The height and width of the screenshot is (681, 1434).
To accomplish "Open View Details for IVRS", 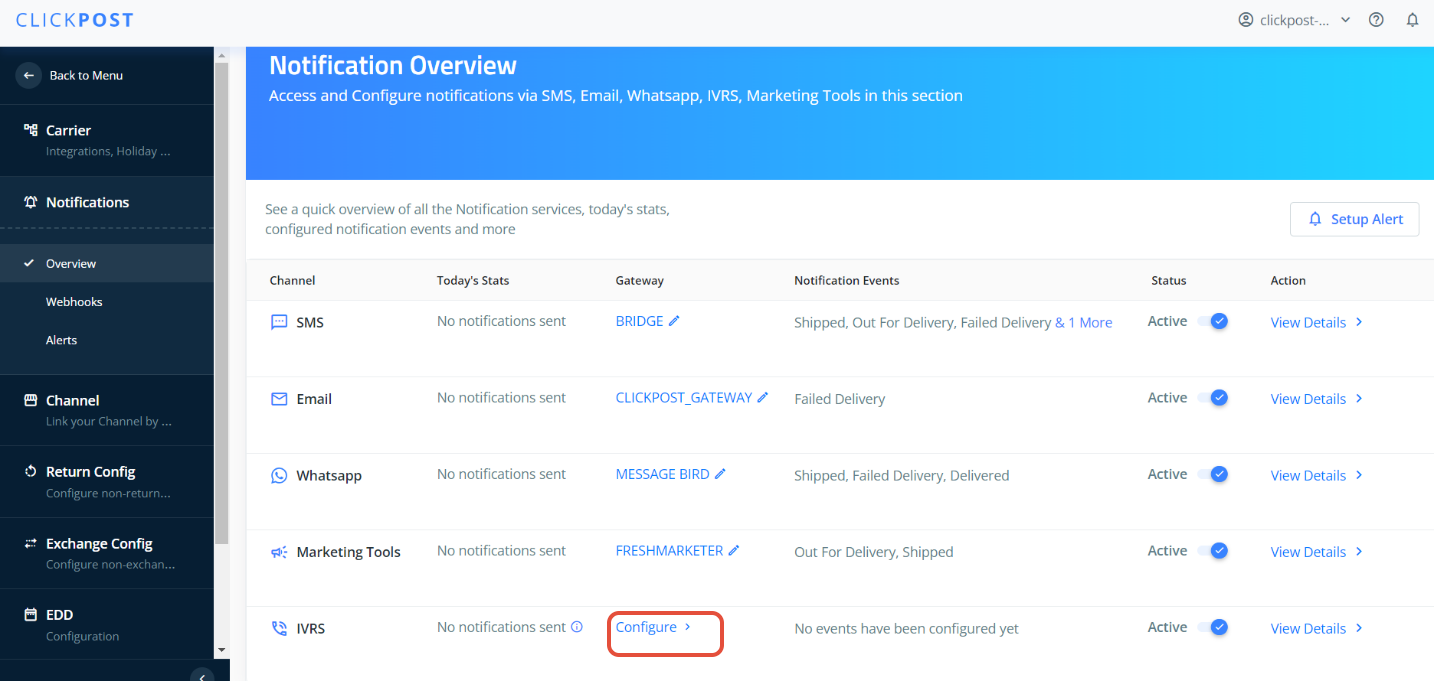I will (1308, 628).
